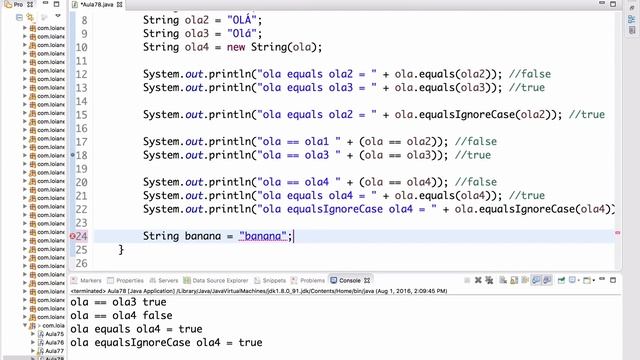Image resolution: width=640 pixels, height=360 pixels.
Task: Open the Problems tab
Action: click(x=308, y=280)
